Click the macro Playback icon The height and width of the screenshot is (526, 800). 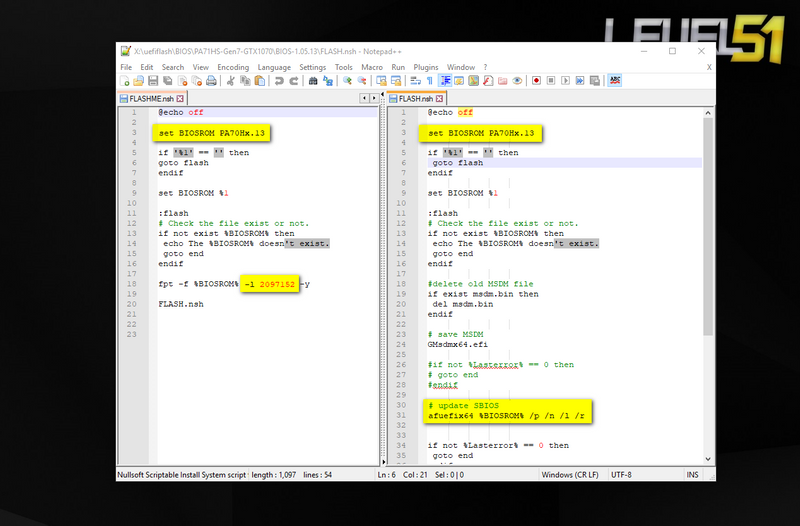(565, 81)
